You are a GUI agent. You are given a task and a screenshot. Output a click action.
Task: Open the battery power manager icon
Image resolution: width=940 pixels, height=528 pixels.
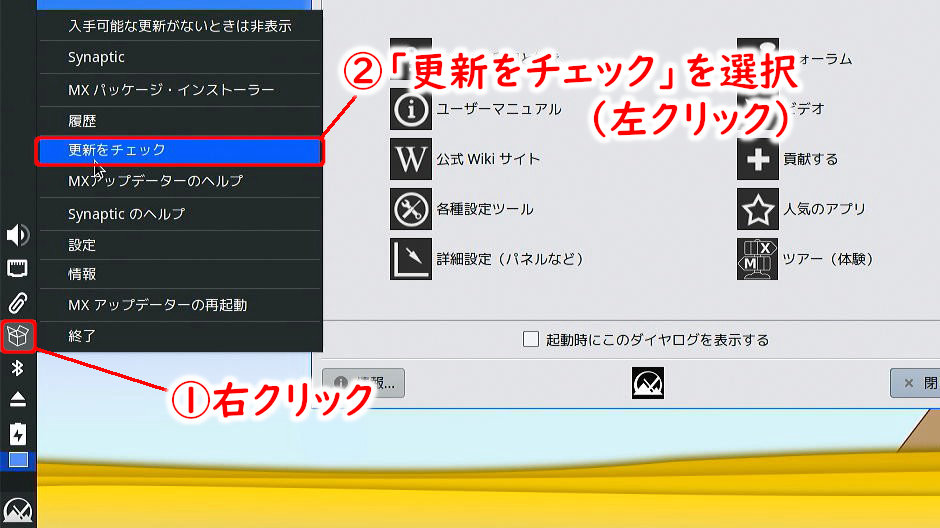[17, 433]
